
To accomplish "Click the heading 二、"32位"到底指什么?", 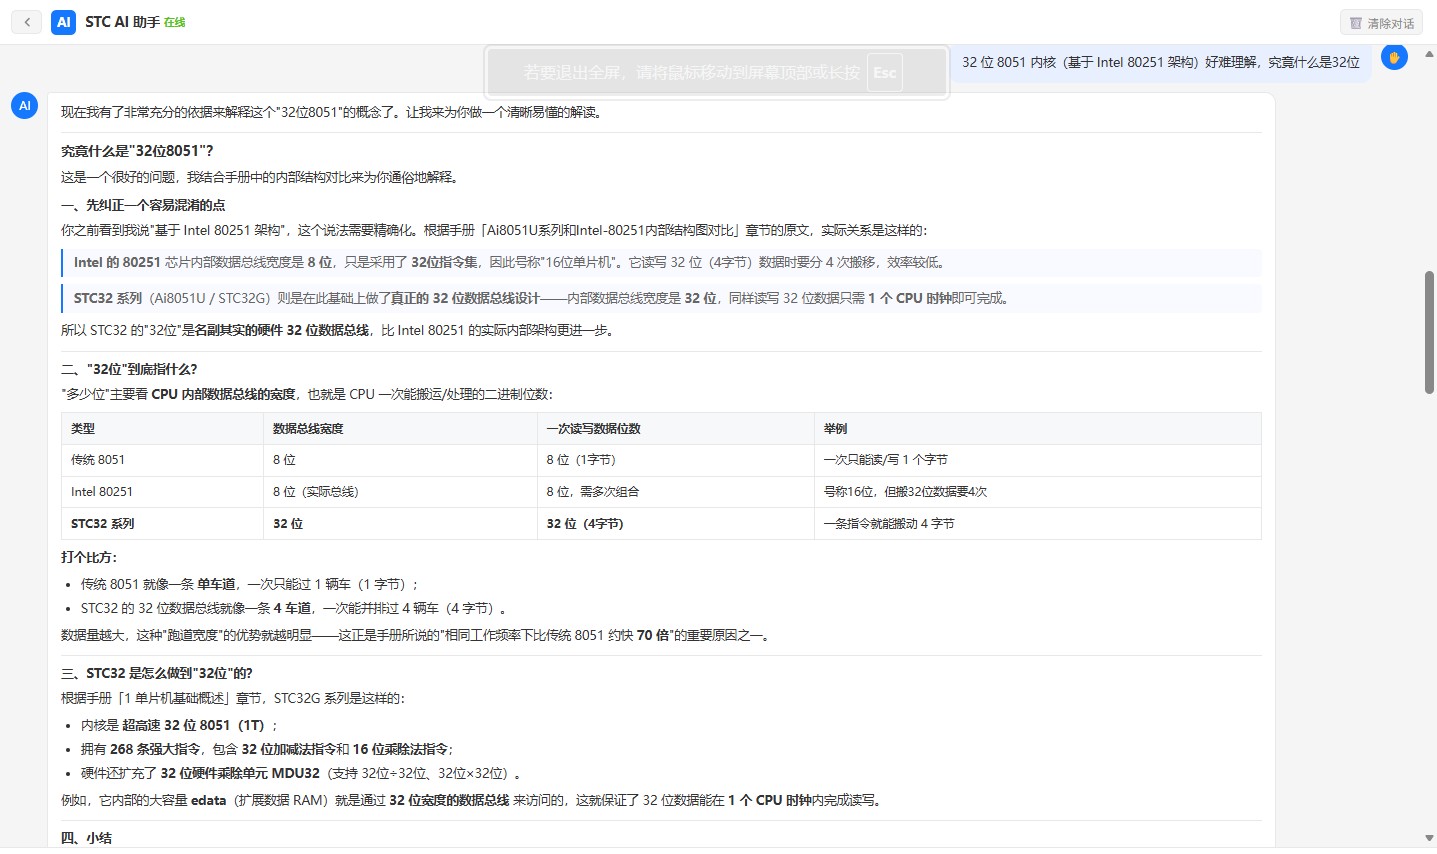I will (x=129, y=369).
